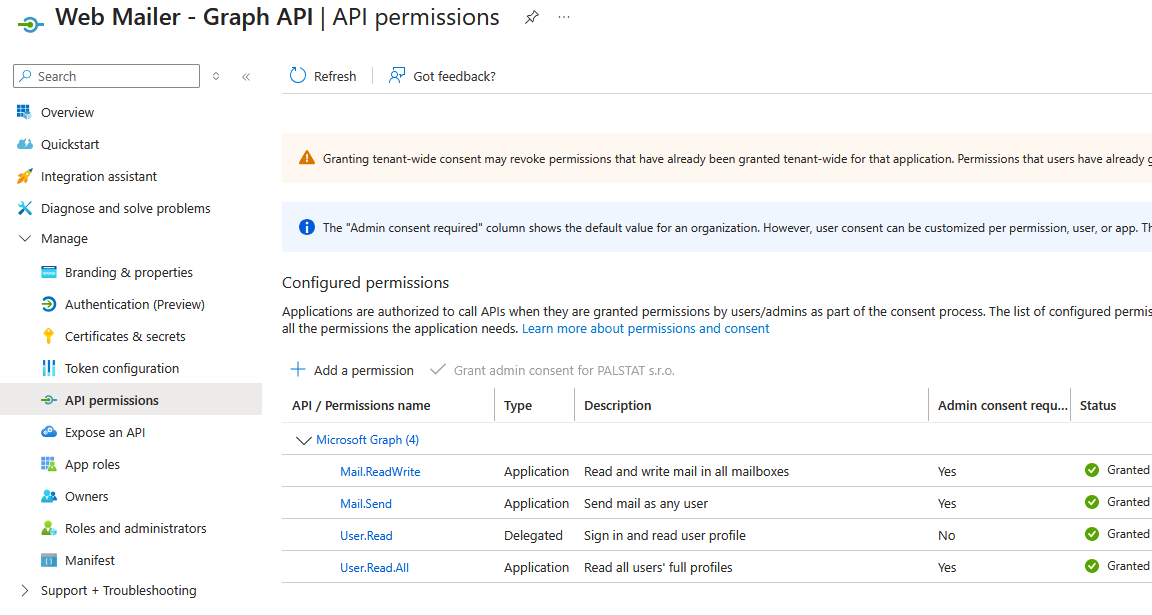
Task: Click the Status column header
Action: 1098,406
